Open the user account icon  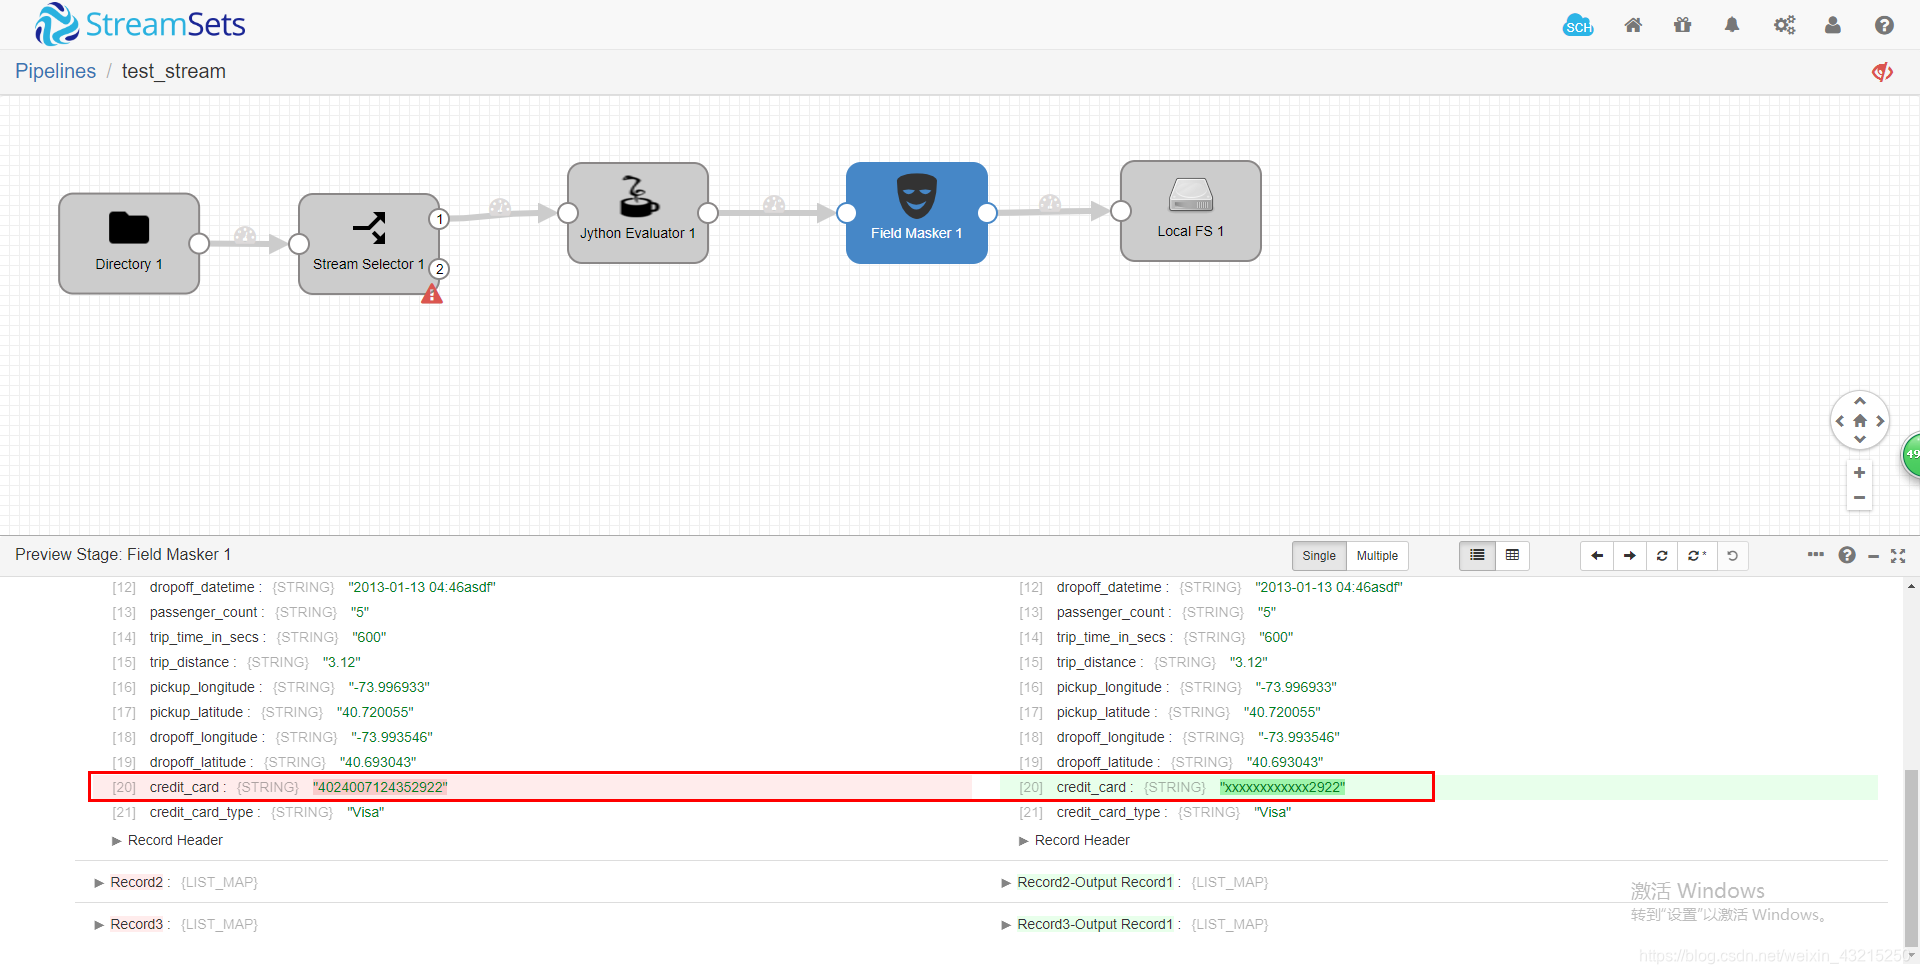point(1833,25)
